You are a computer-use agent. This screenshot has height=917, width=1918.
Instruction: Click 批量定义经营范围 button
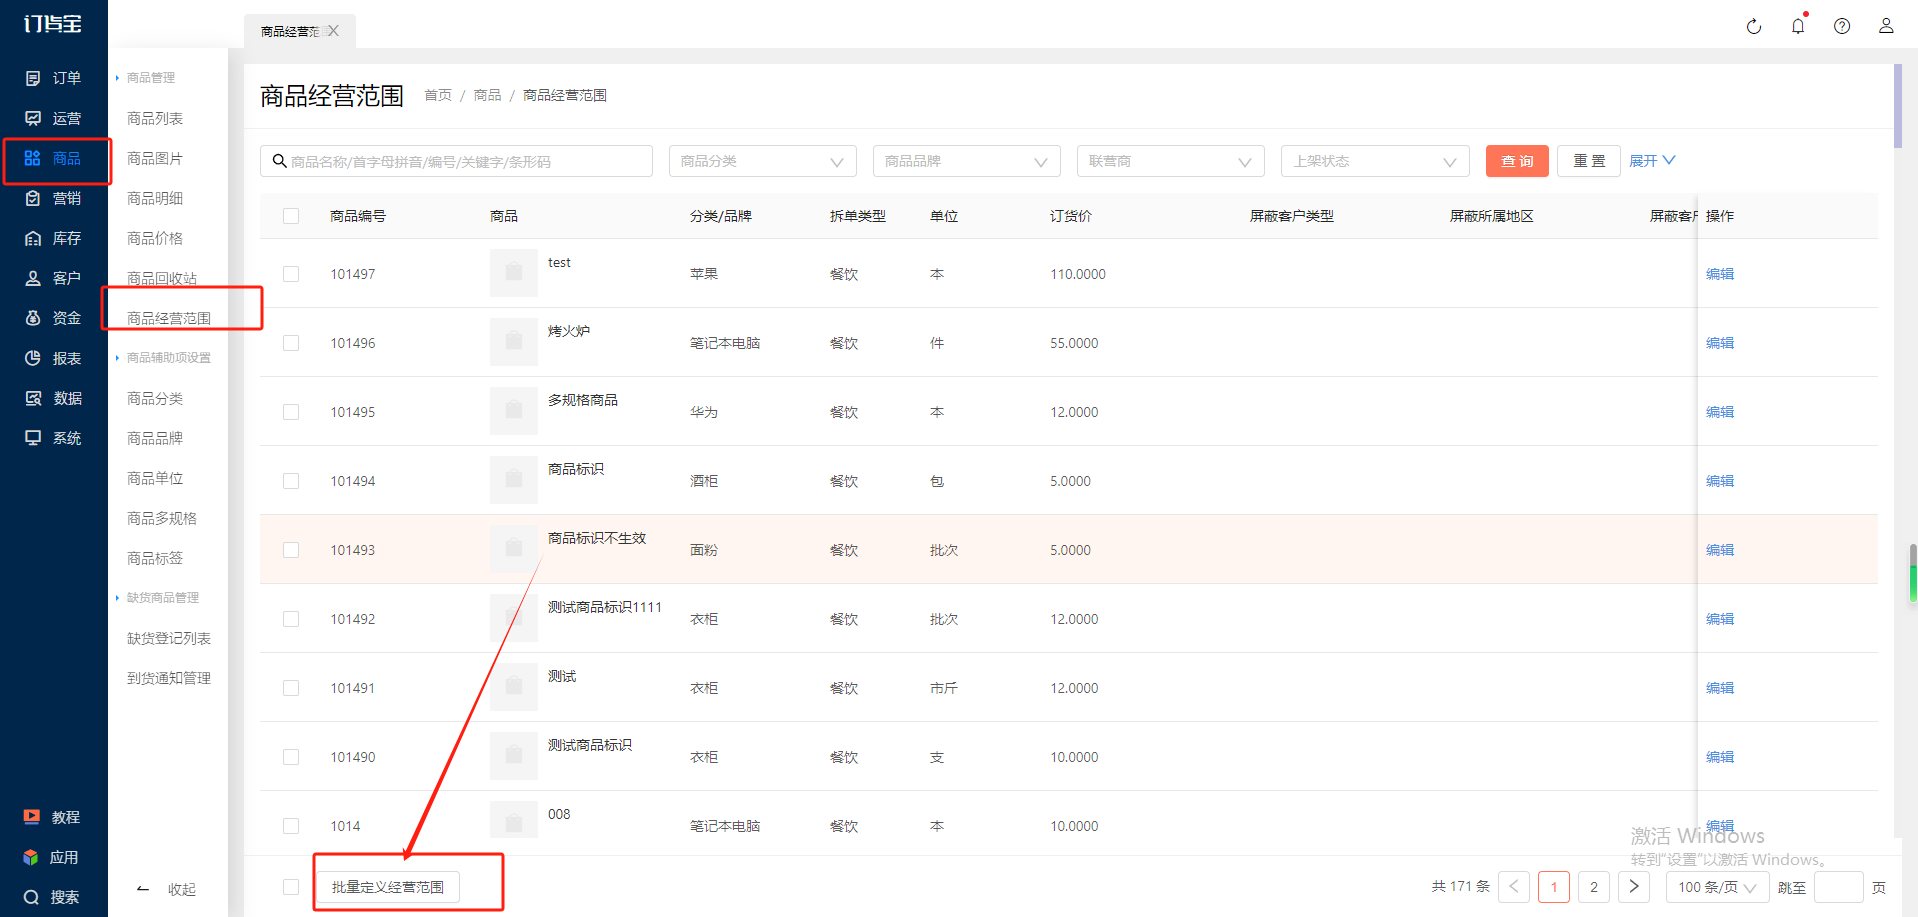(388, 887)
